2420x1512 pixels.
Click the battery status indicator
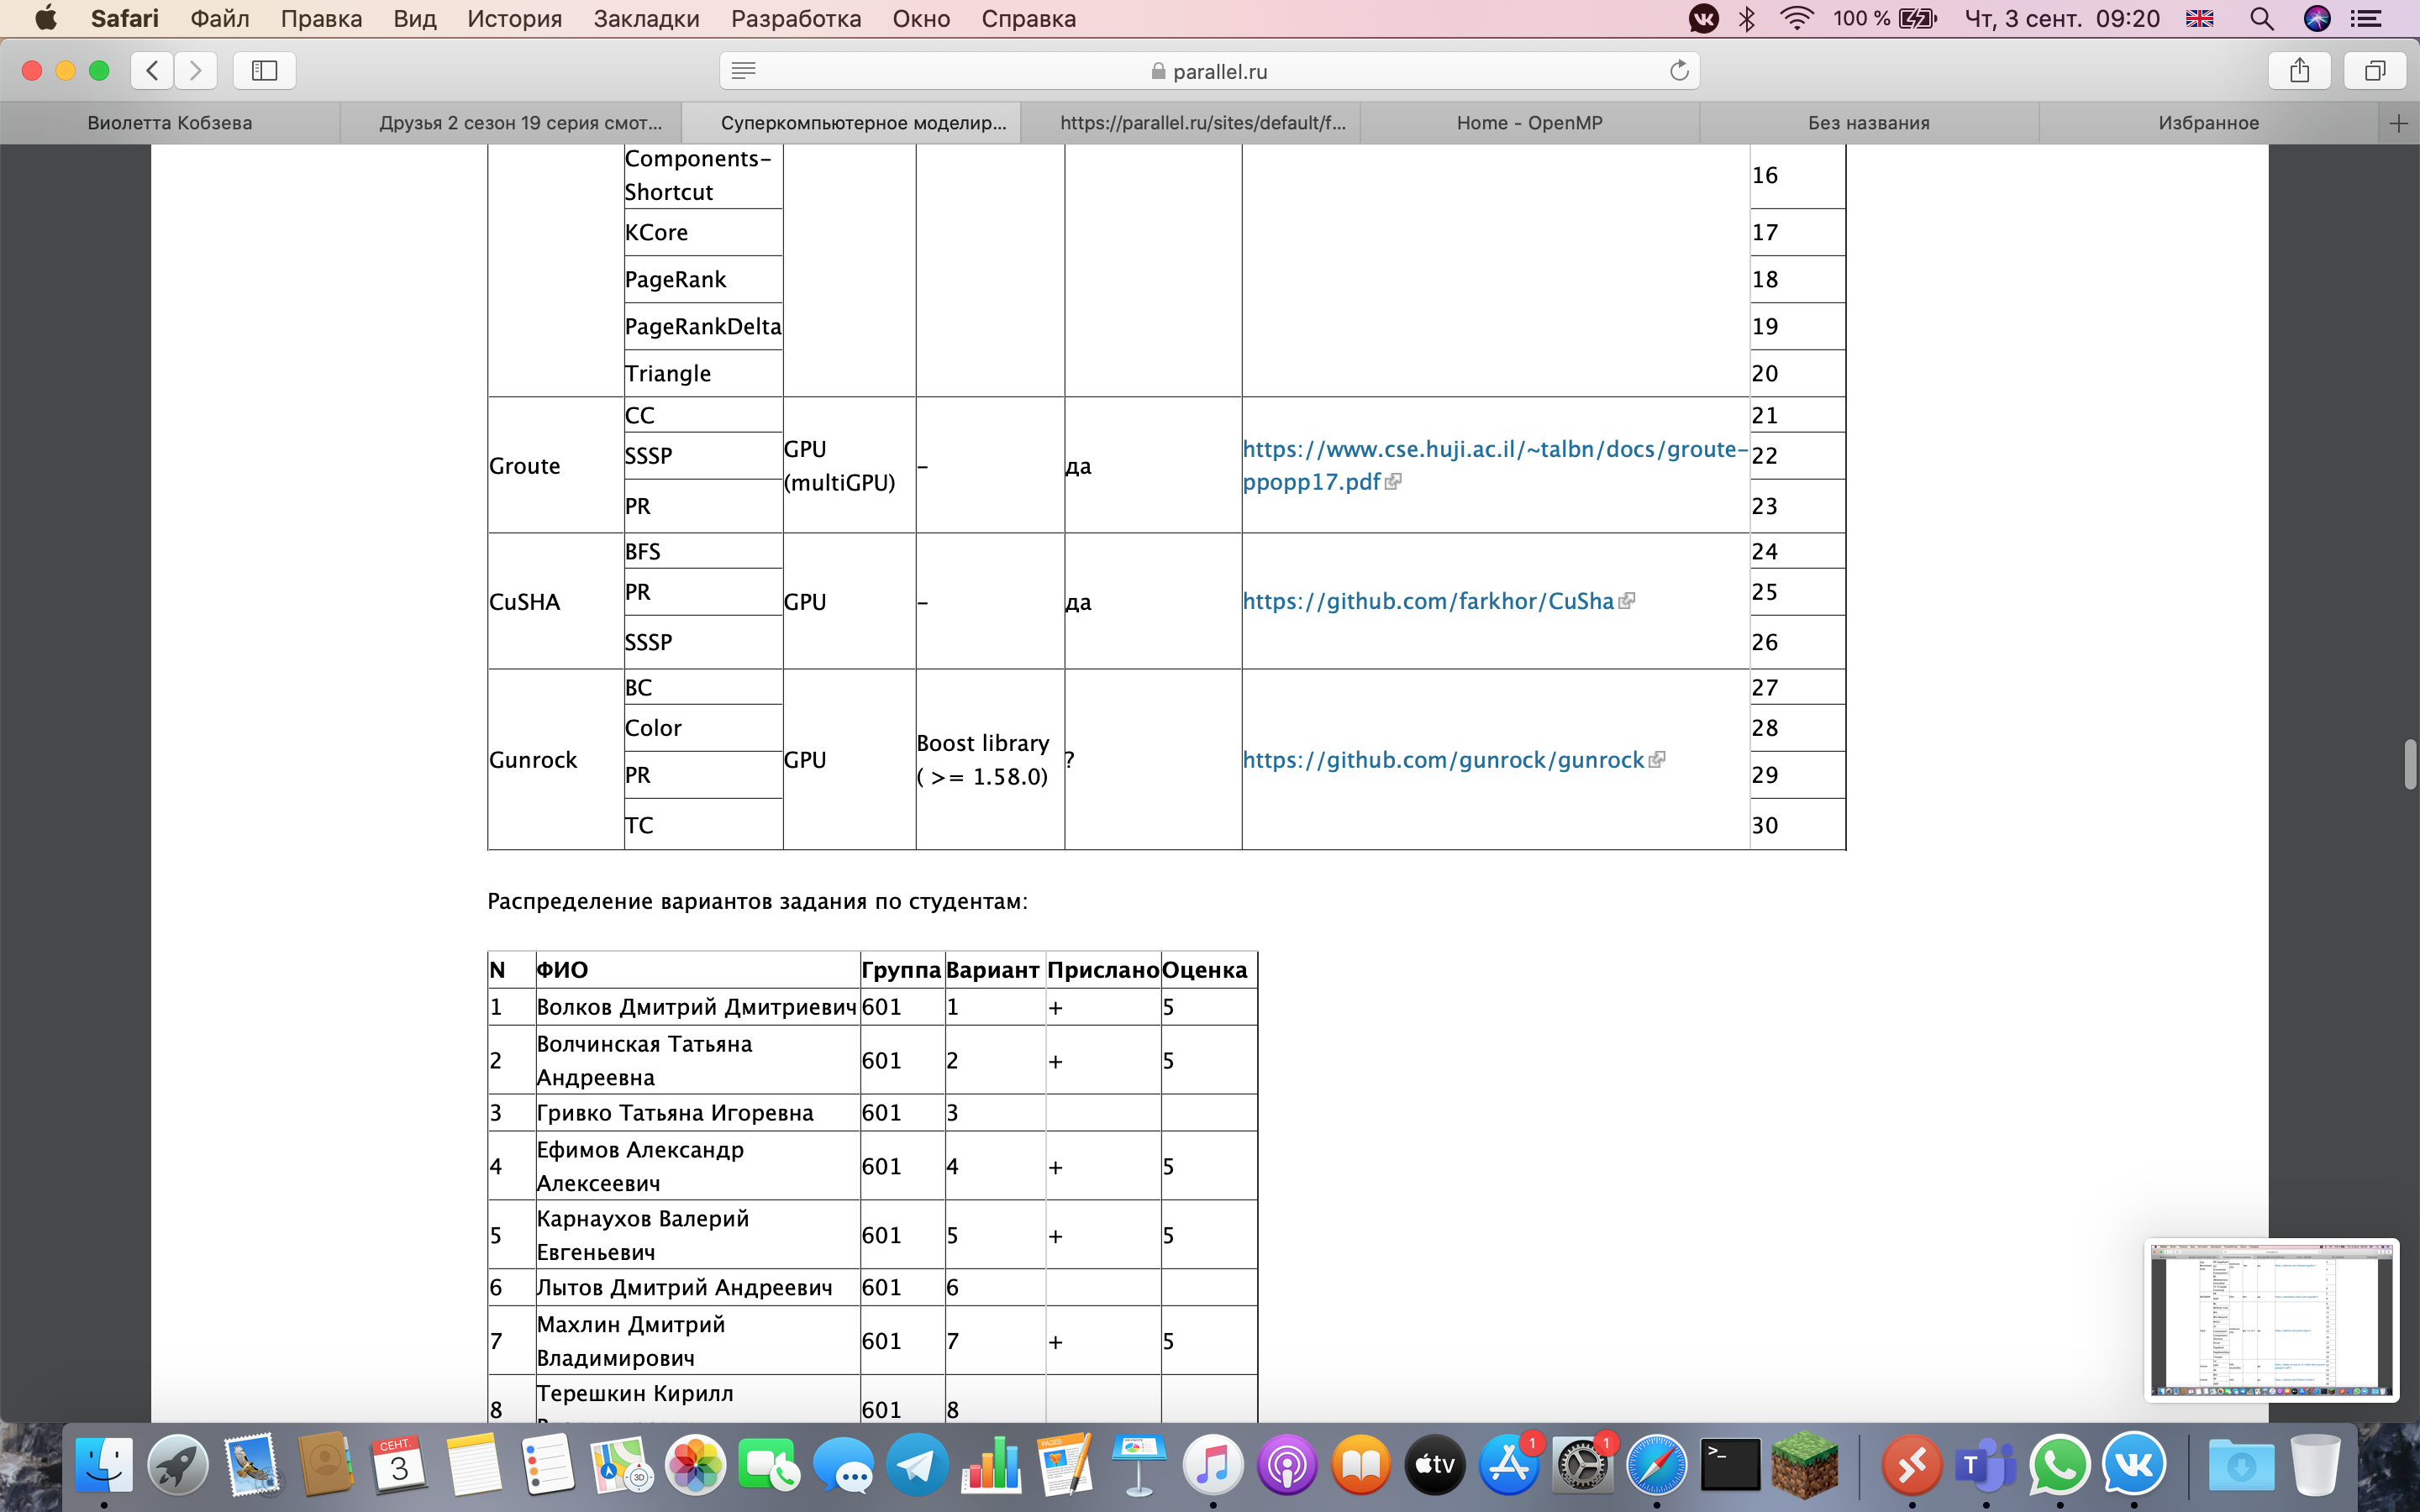click(1884, 18)
